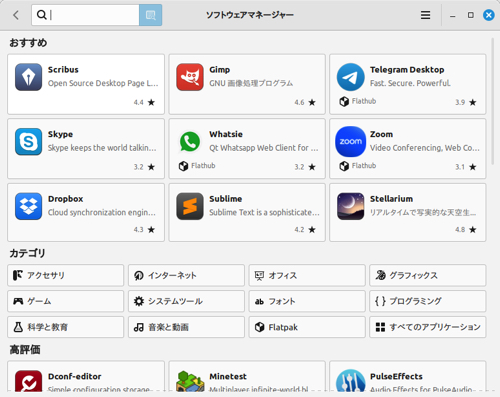Click the 4.8 rating on Stellarium

click(460, 230)
